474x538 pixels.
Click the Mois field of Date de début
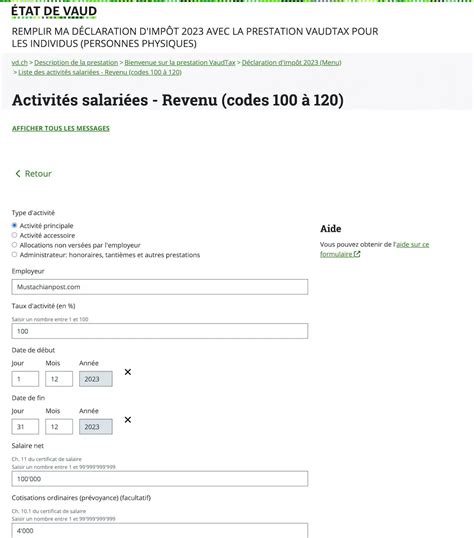point(59,379)
